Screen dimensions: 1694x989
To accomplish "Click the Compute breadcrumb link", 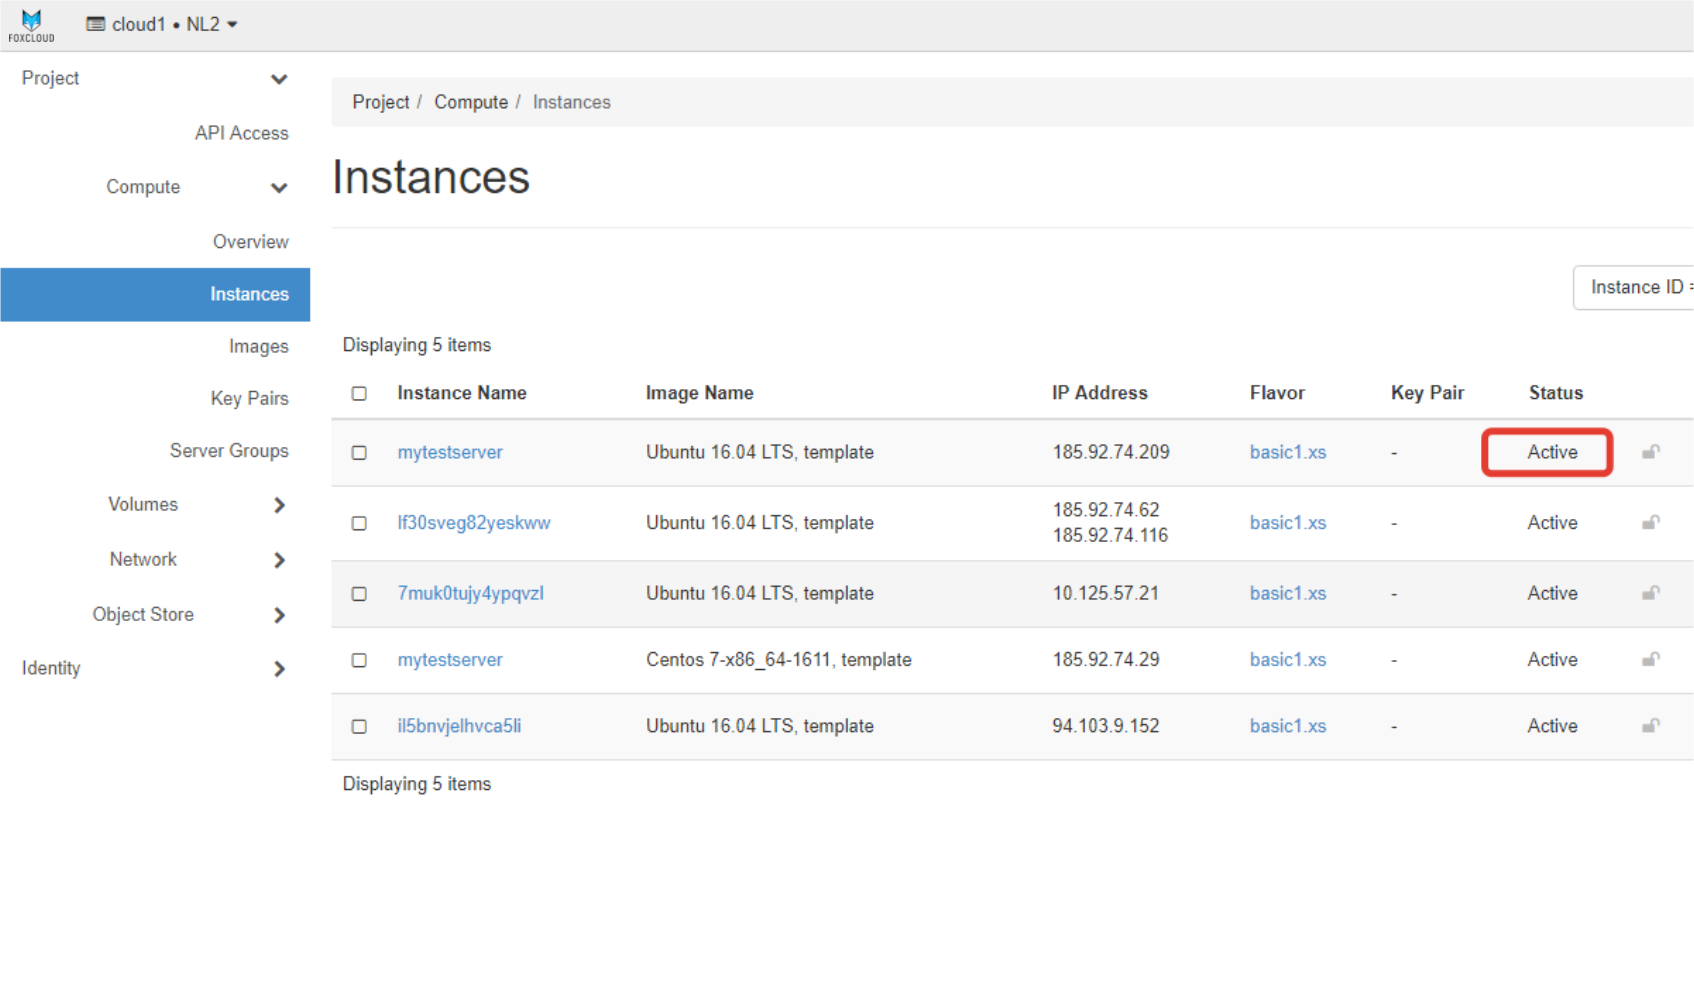I will (470, 102).
